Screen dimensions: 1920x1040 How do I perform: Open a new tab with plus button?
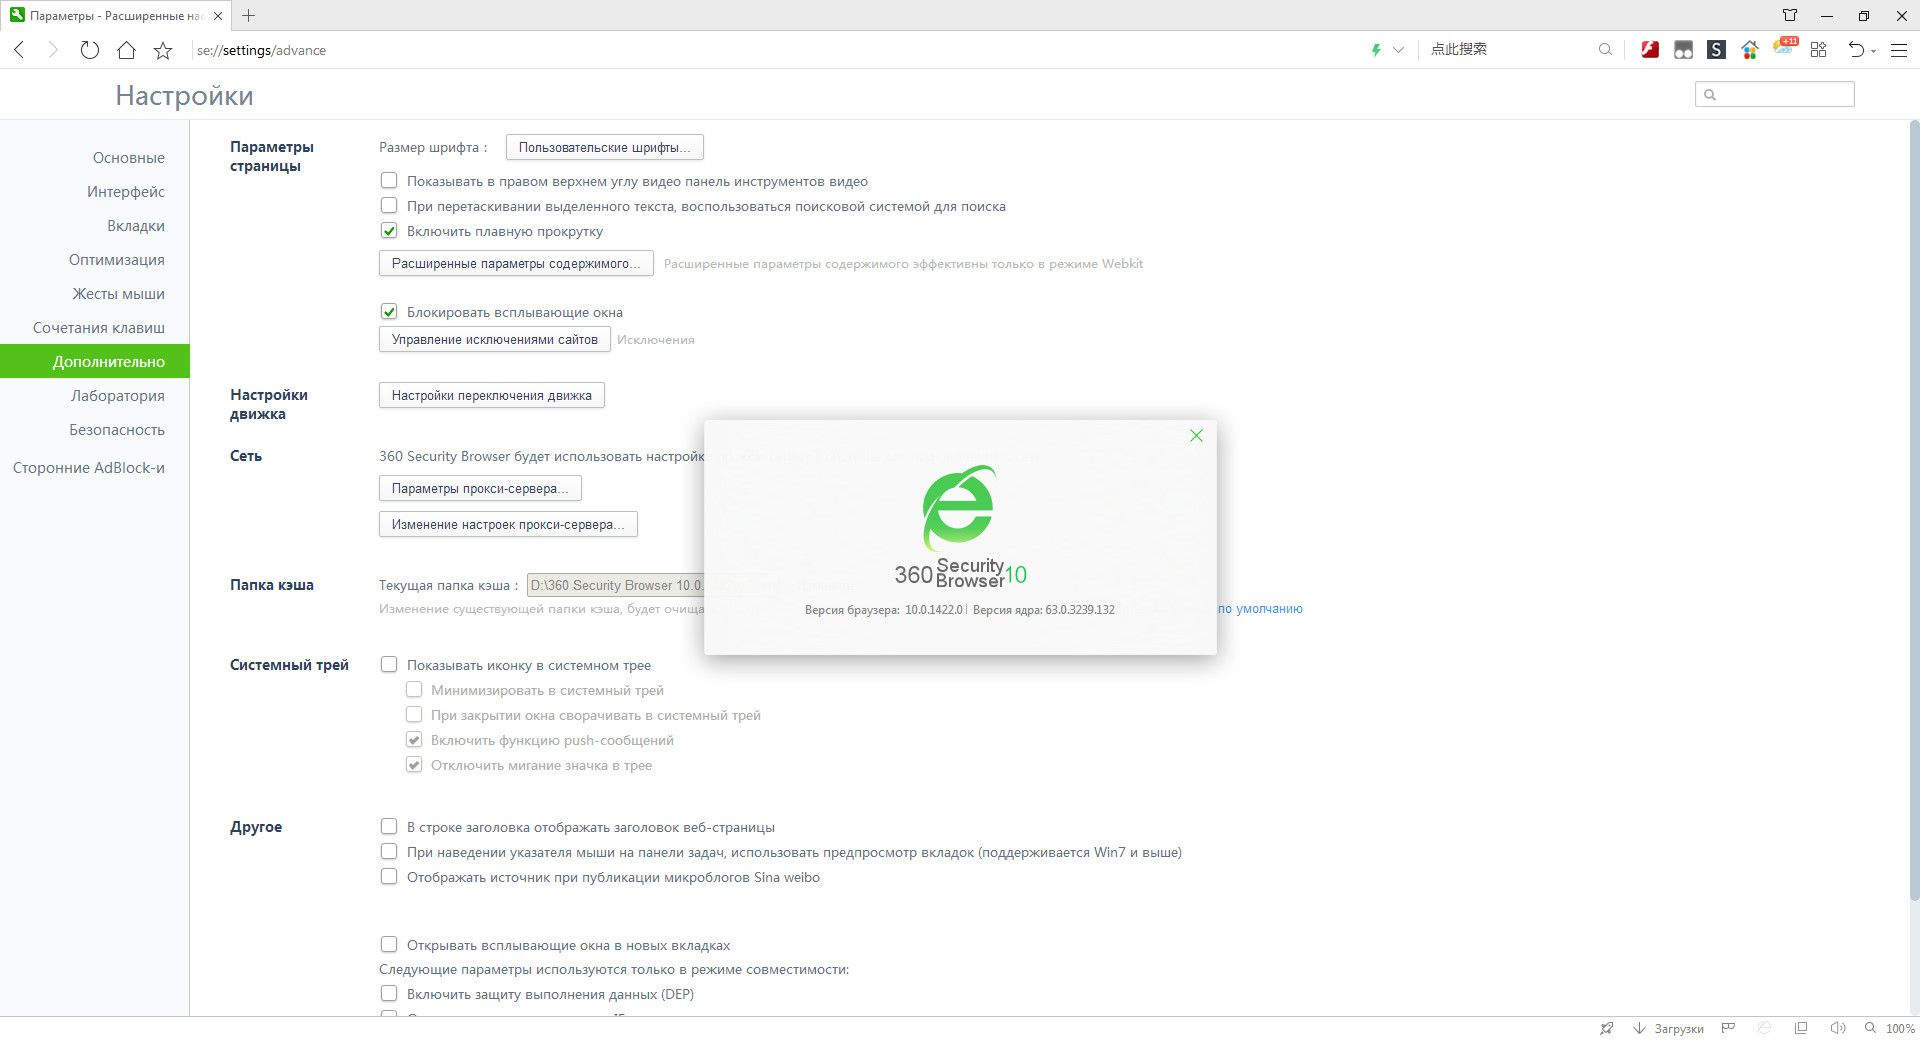point(249,15)
